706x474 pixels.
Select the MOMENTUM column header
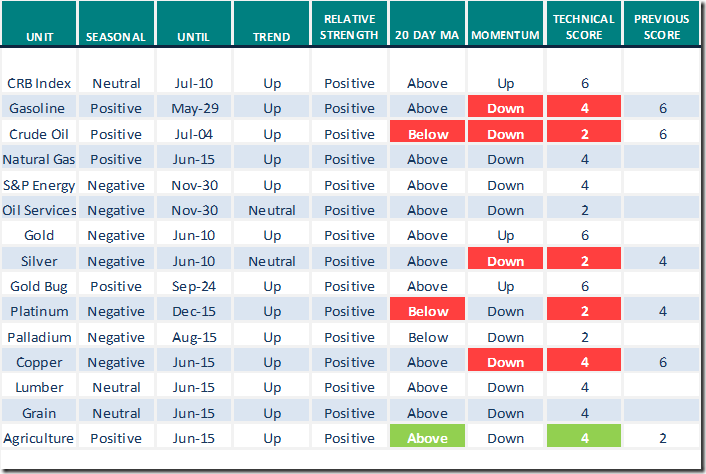click(506, 37)
